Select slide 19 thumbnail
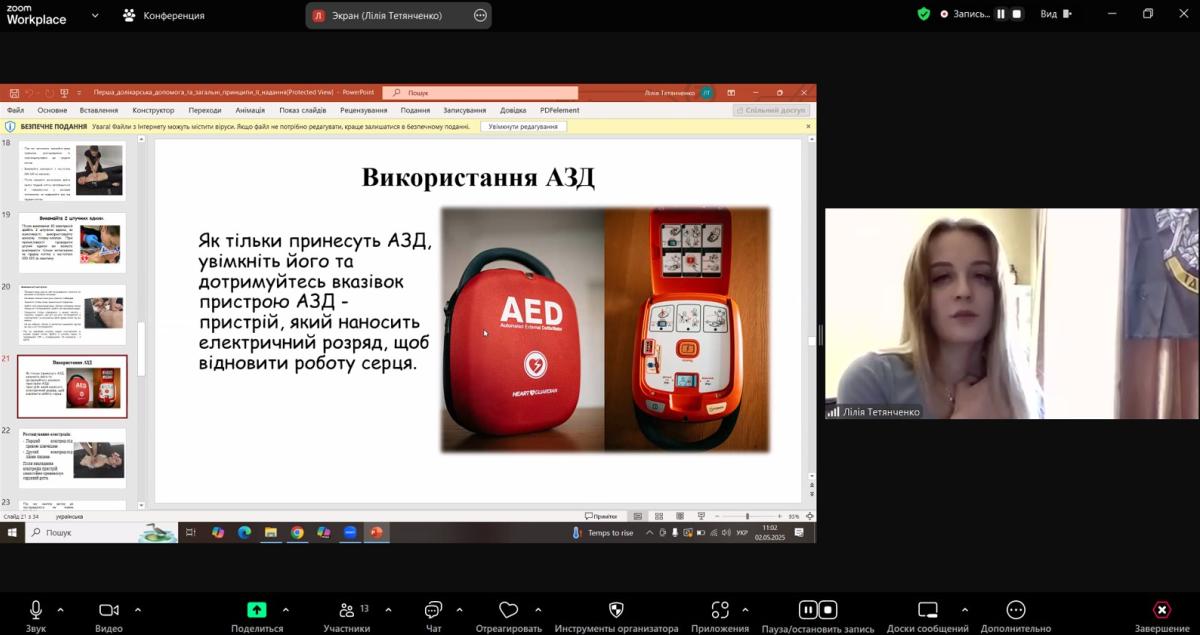The image size is (1200, 635). click(x=72, y=242)
